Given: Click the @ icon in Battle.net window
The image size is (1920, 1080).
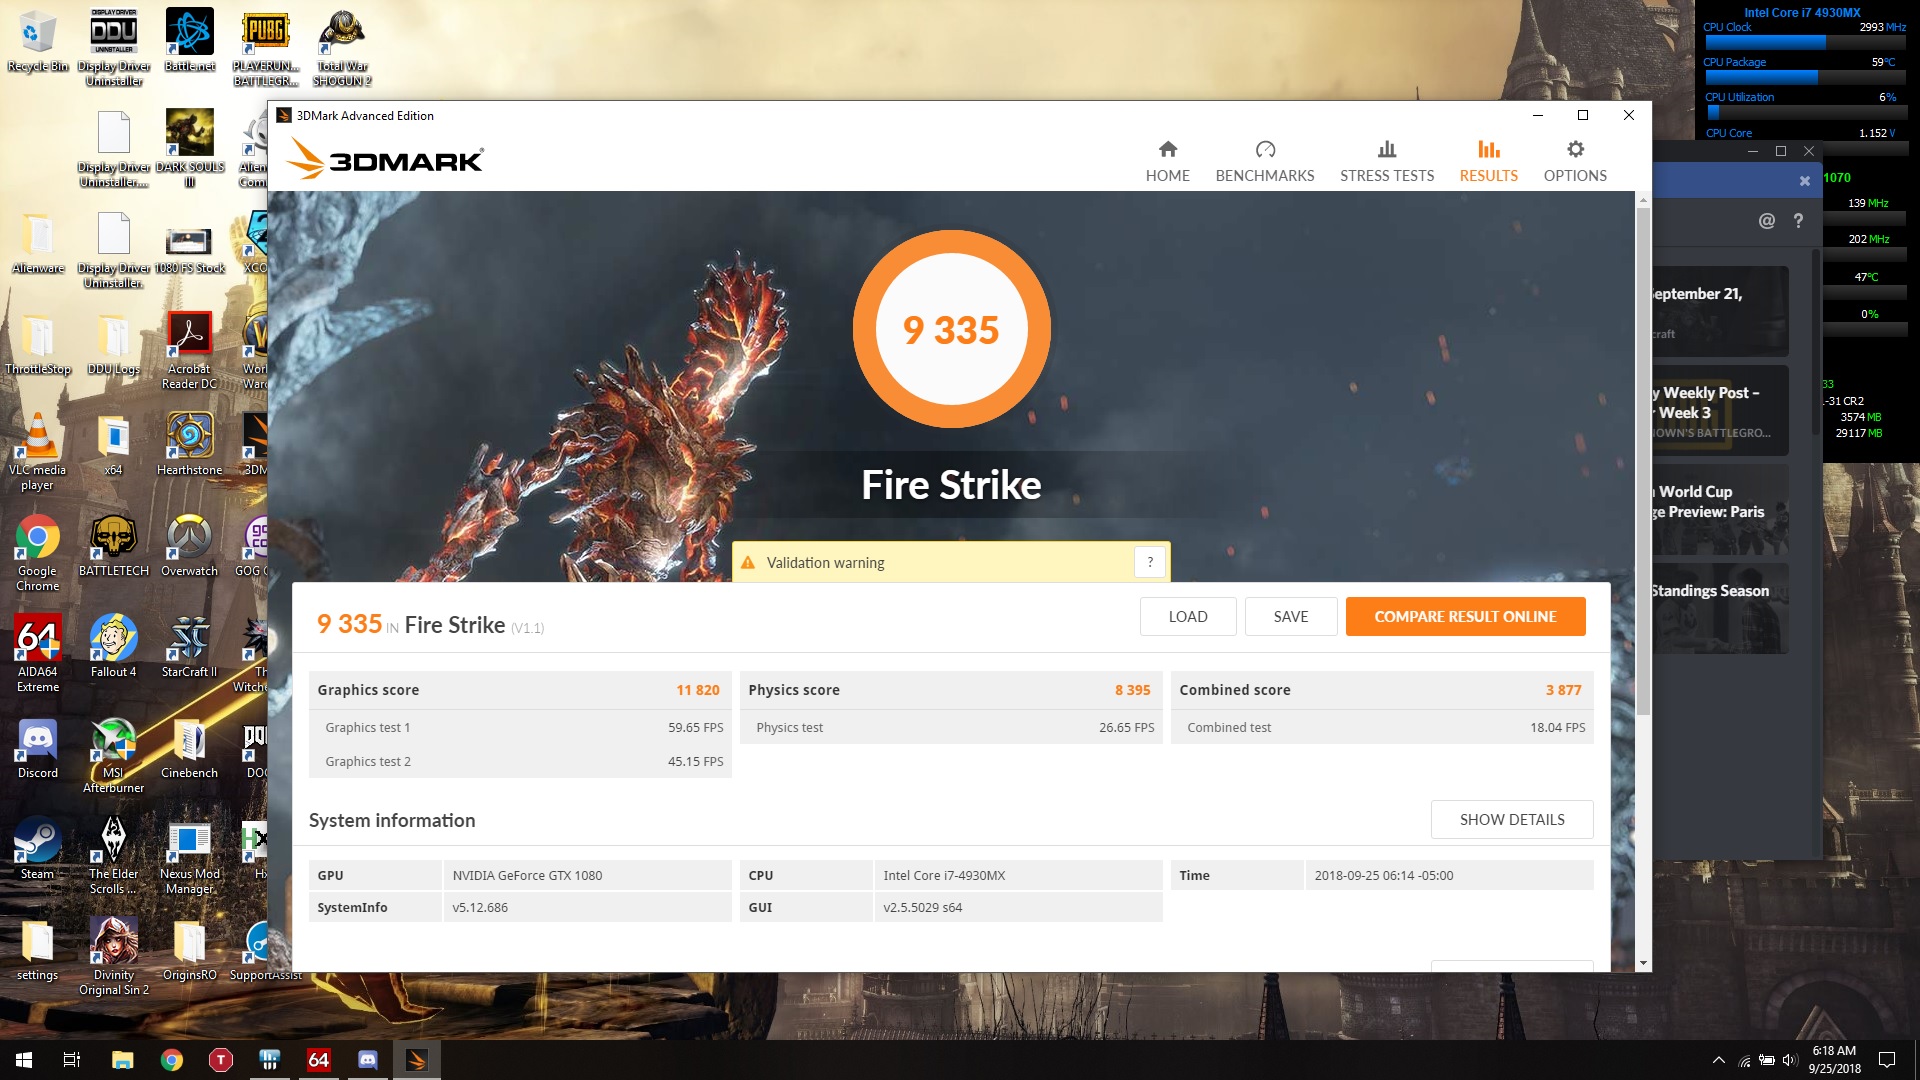Looking at the screenshot, I should click(1767, 221).
